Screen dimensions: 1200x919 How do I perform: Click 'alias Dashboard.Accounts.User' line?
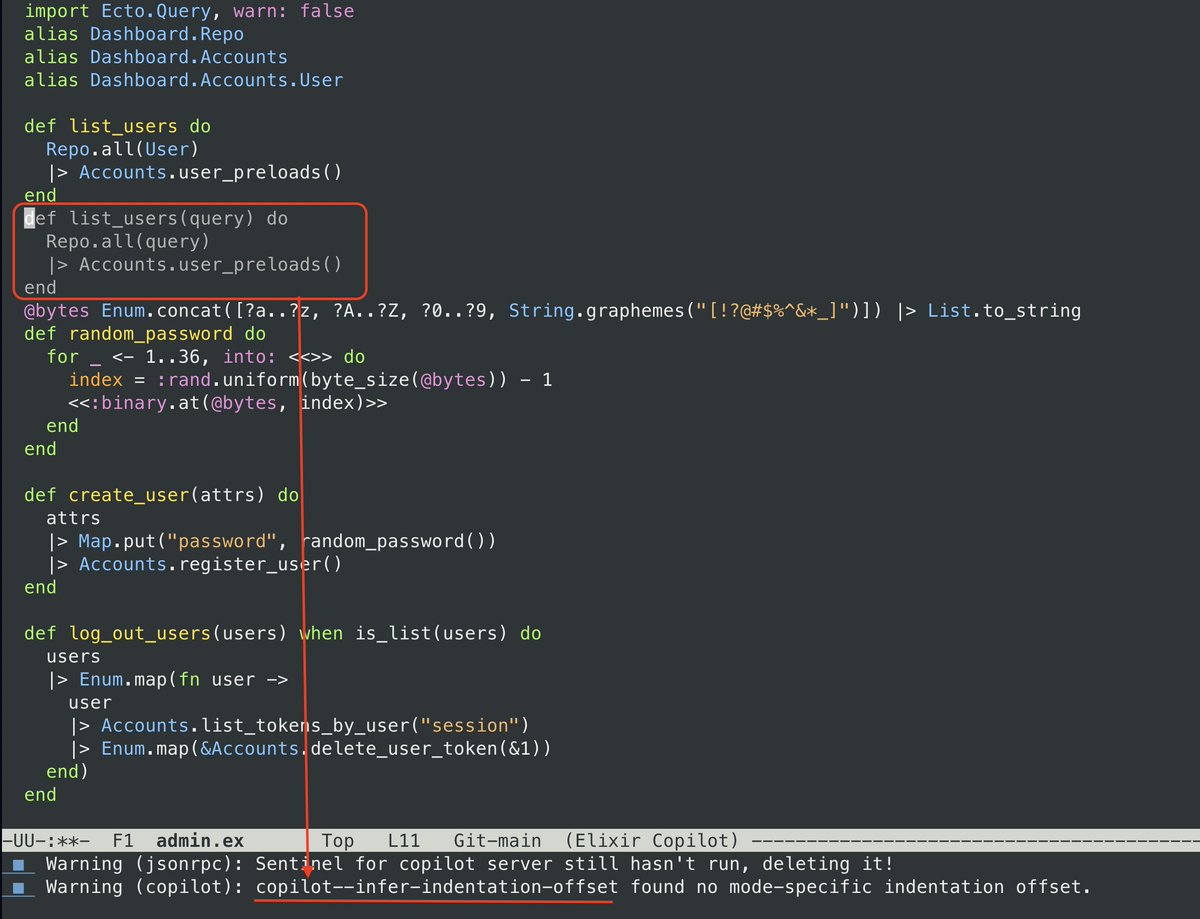[x=183, y=80]
